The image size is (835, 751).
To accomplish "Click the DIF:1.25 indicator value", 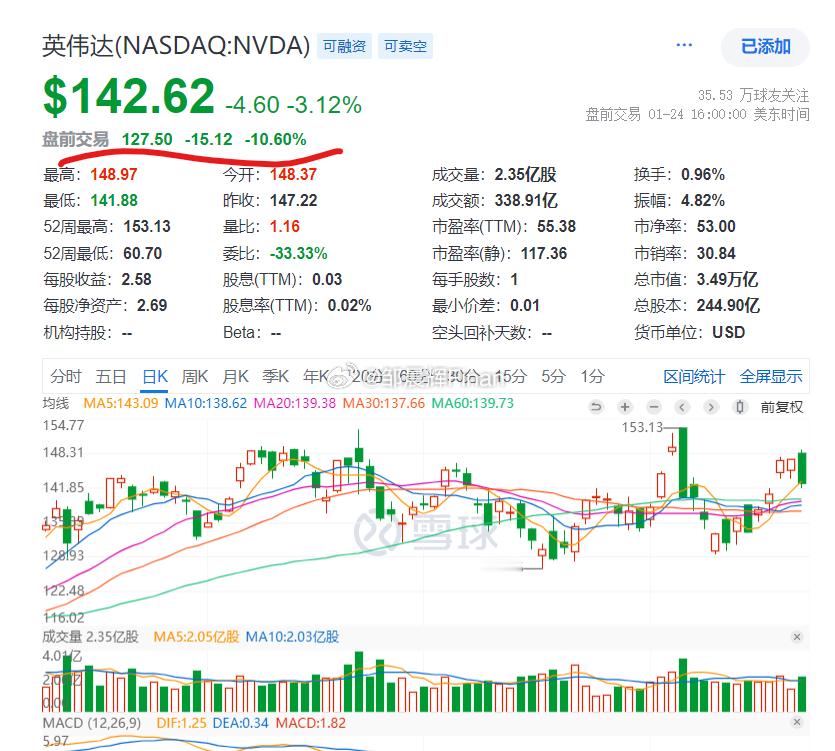I will (181, 723).
